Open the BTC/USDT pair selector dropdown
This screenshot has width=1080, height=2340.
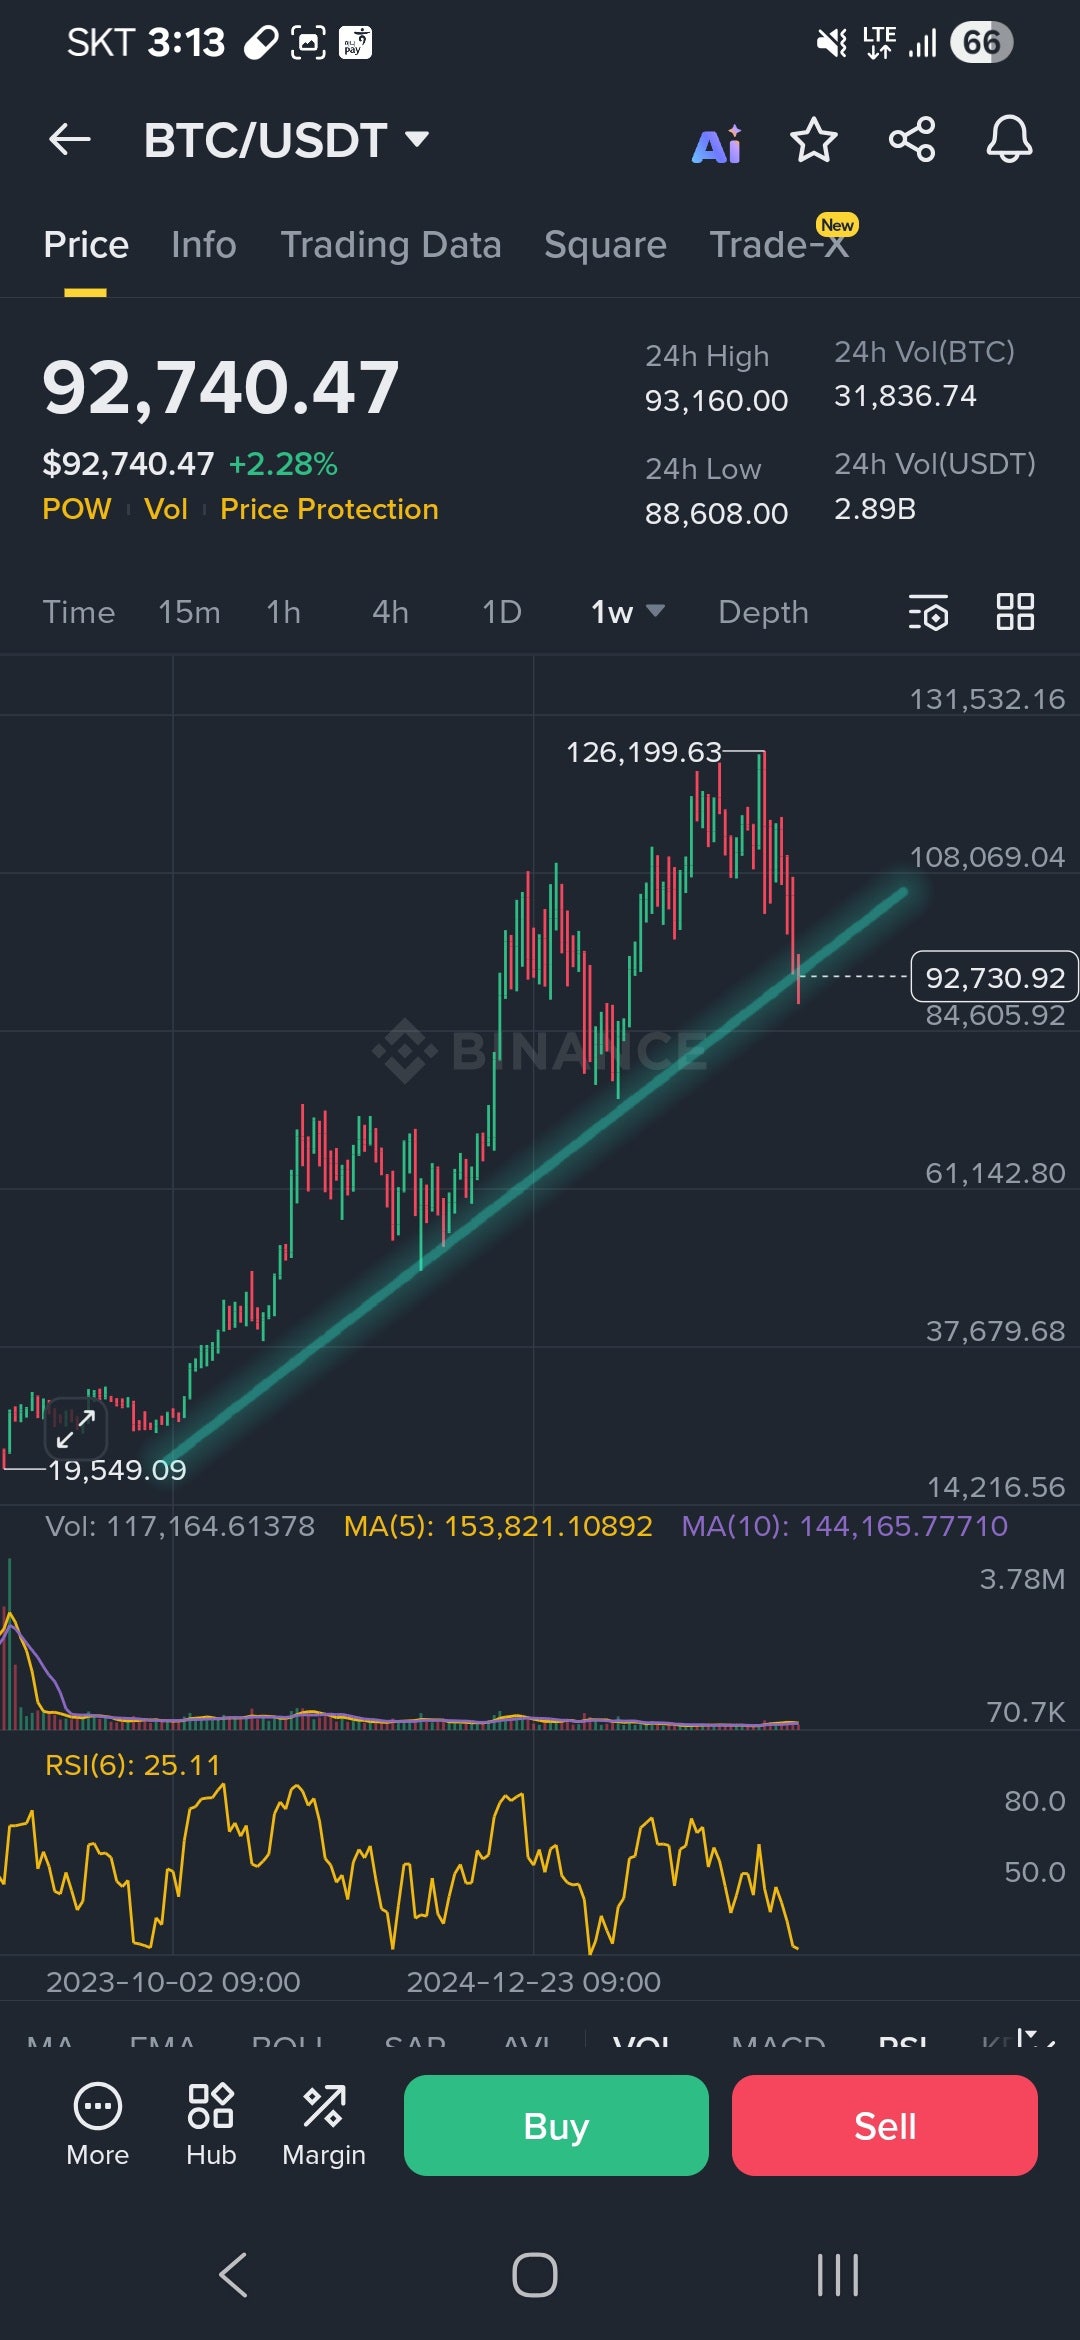pos(287,140)
